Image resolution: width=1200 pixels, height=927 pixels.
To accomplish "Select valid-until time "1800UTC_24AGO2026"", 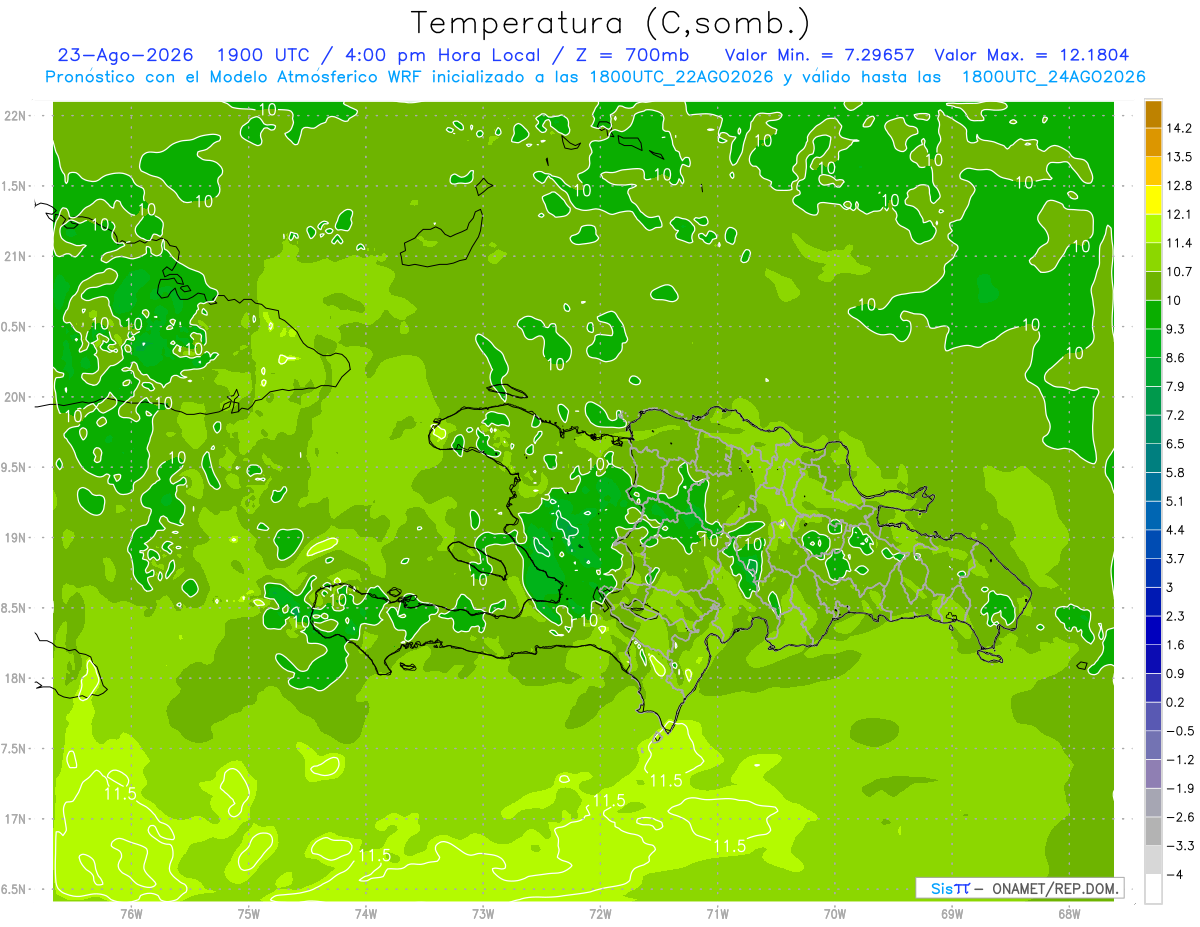I will 1053,77.
